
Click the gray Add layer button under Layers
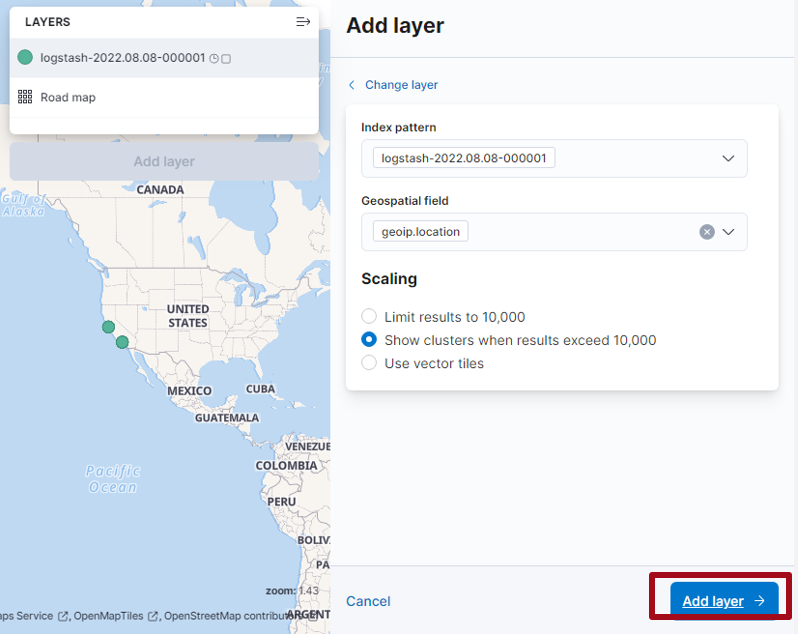[x=164, y=161]
